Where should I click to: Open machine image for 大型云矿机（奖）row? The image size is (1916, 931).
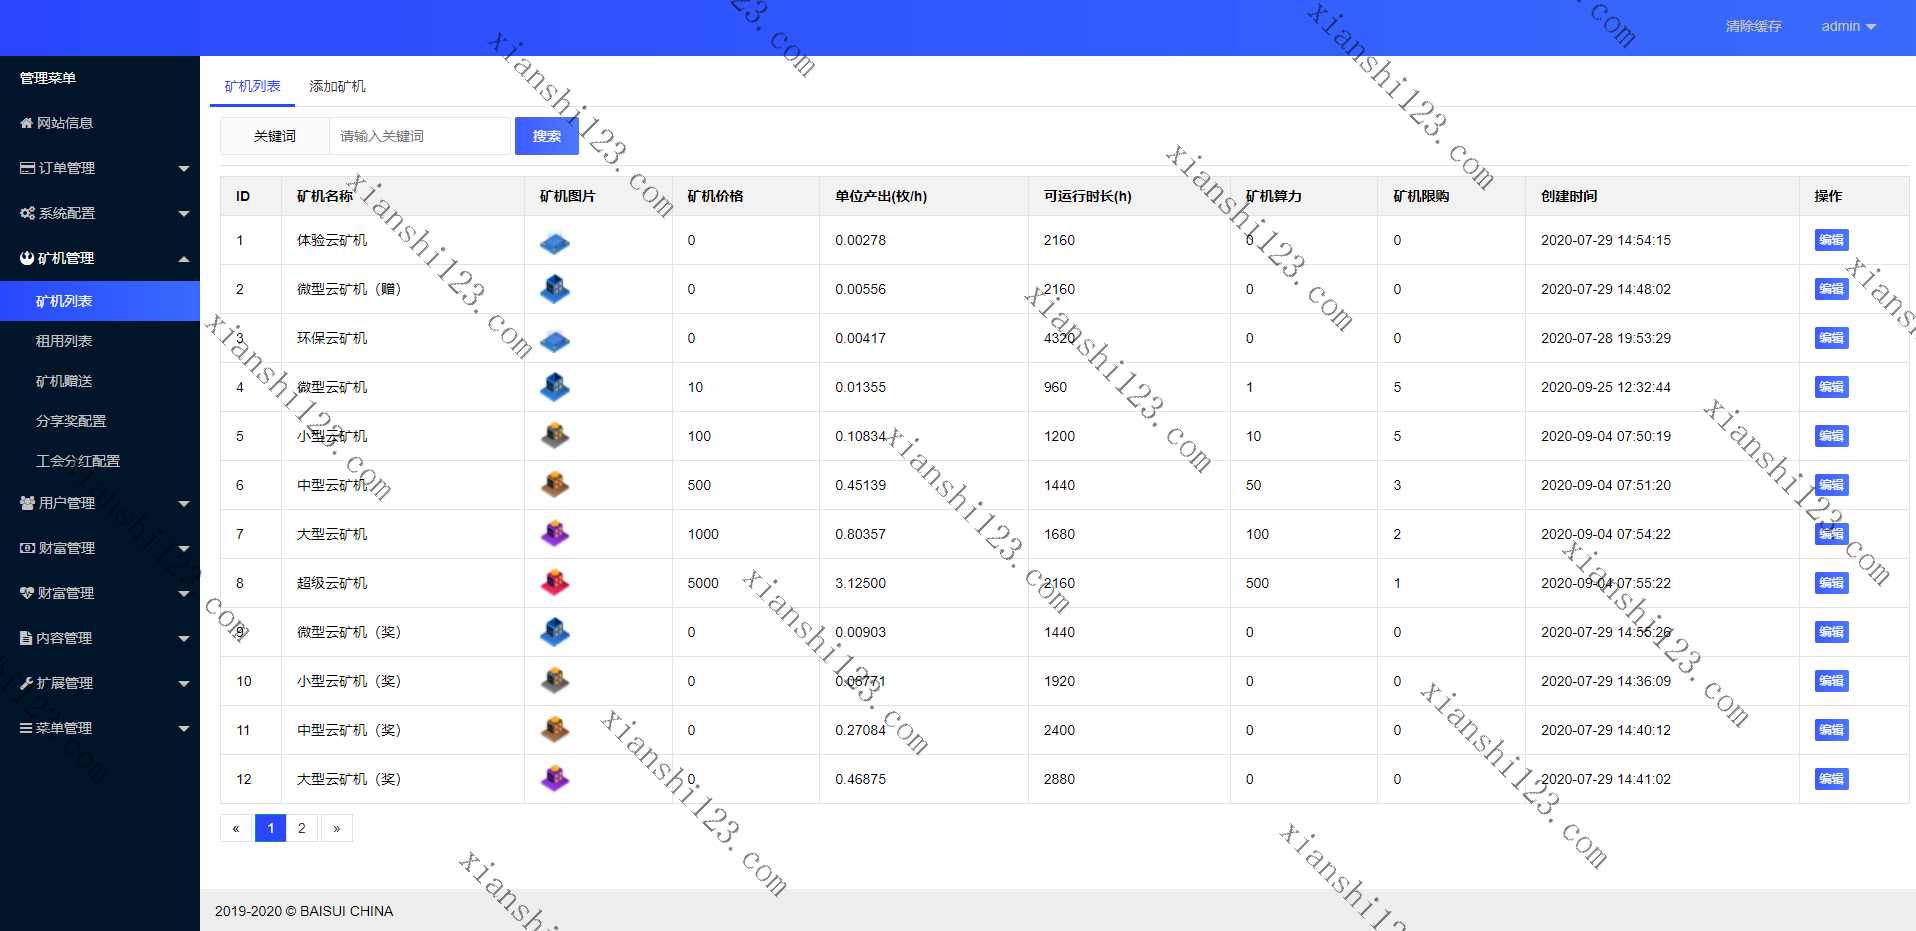[555, 779]
